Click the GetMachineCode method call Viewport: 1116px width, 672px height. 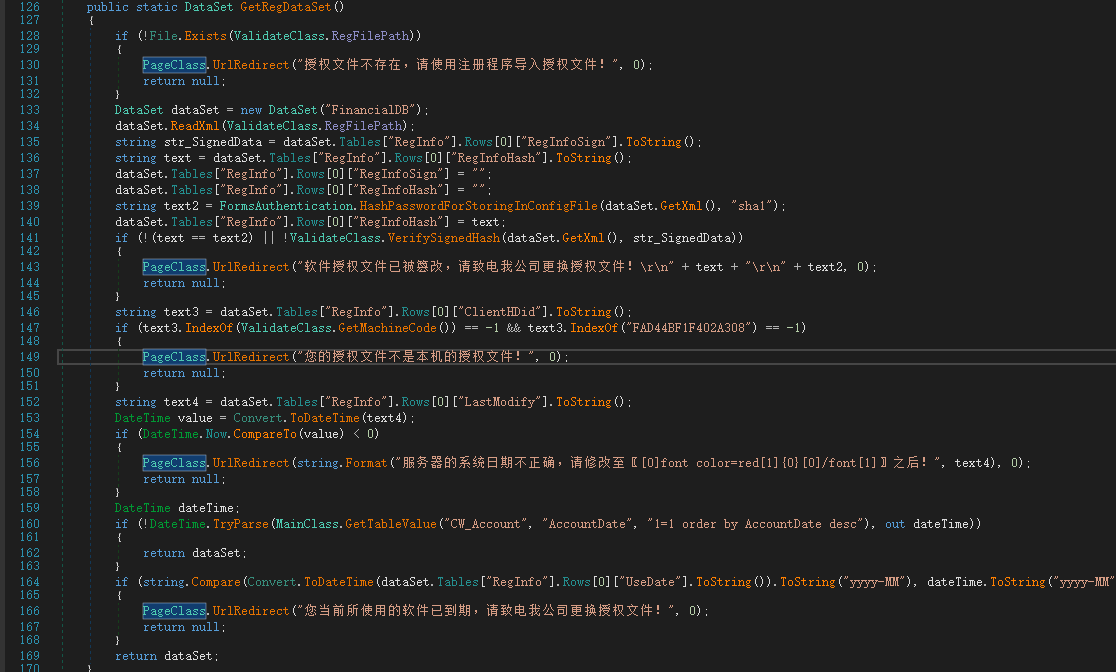387,328
